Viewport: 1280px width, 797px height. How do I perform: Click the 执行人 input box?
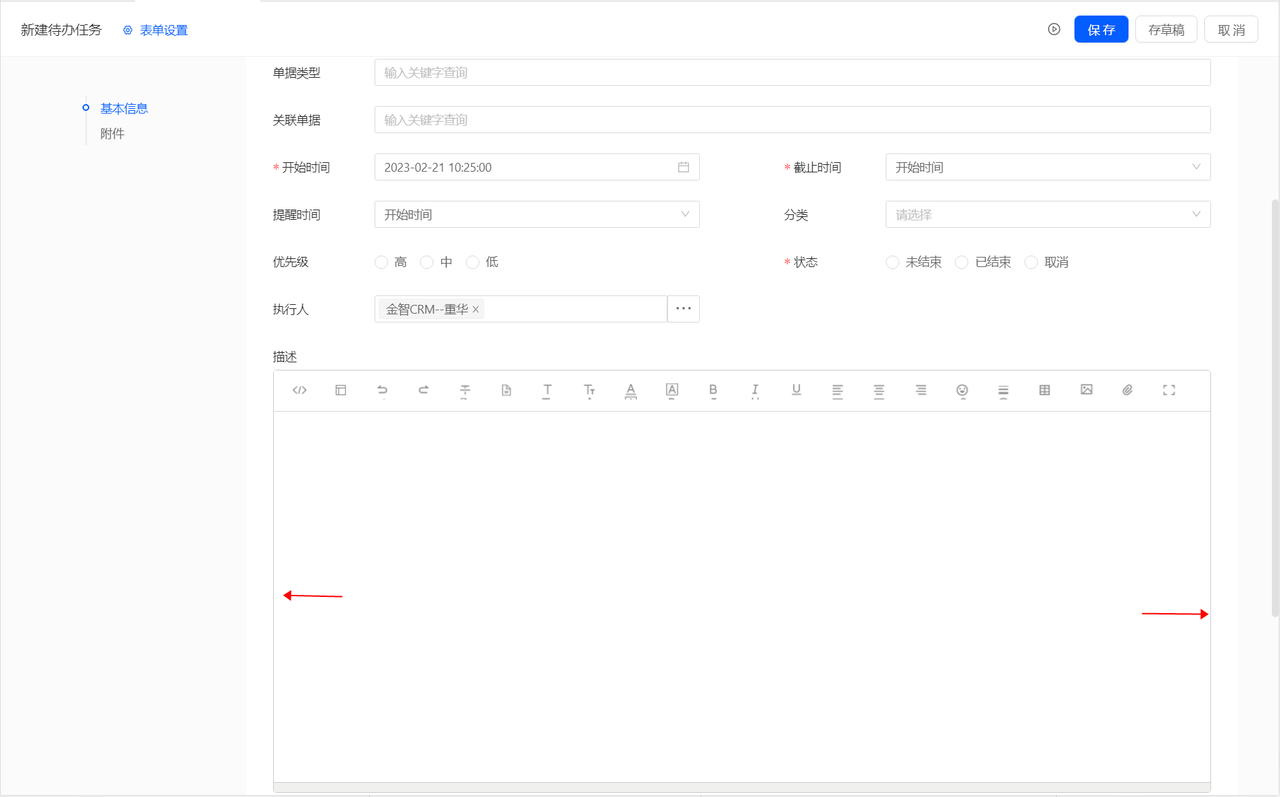click(x=520, y=309)
